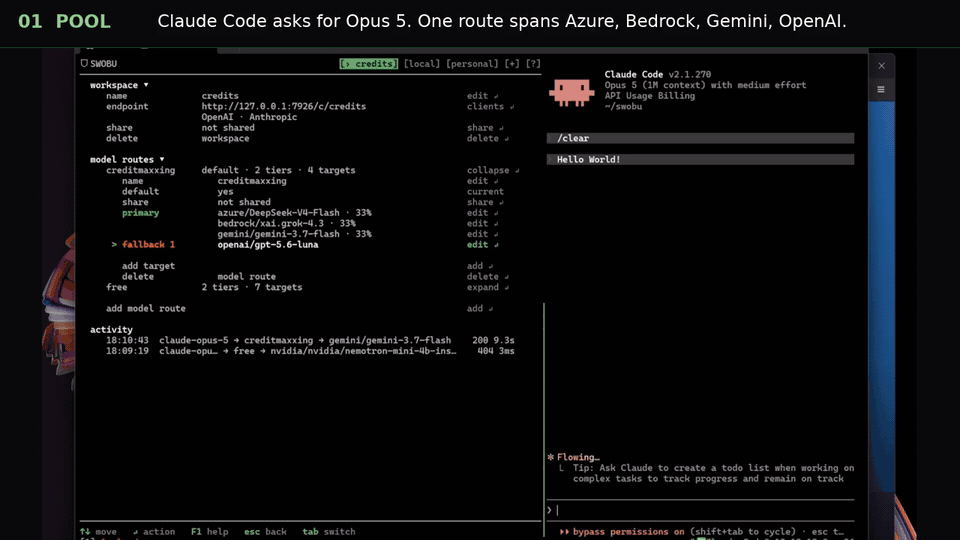Click the /clear command line
This screenshot has height=540, width=960.
(x=700, y=138)
